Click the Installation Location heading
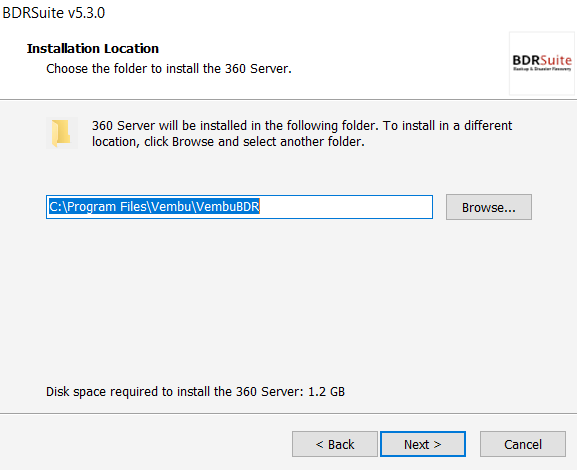The height and width of the screenshot is (470, 577). pos(93,49)
